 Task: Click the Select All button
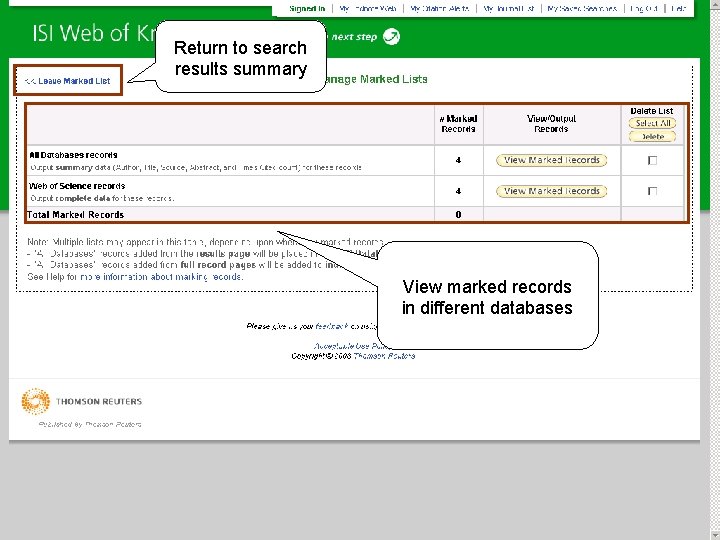pos(652,123)
